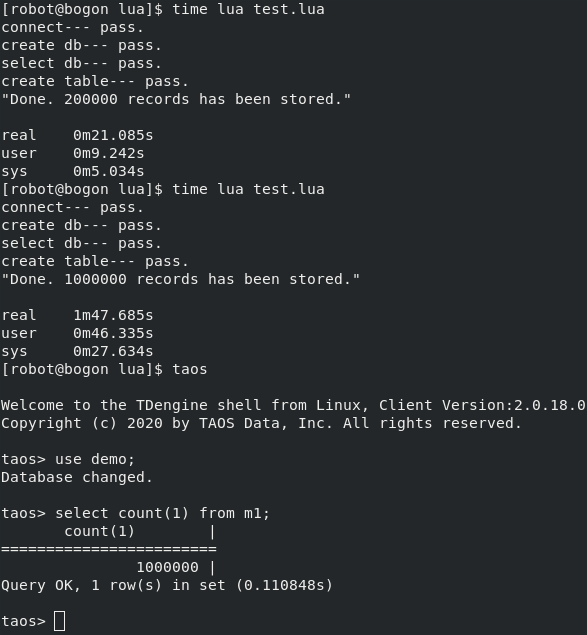Image resolution: width=587 pixels, height=635 pixels.
Task: Click the '1000000 records has been stored' line
Action: pos(181,279)
